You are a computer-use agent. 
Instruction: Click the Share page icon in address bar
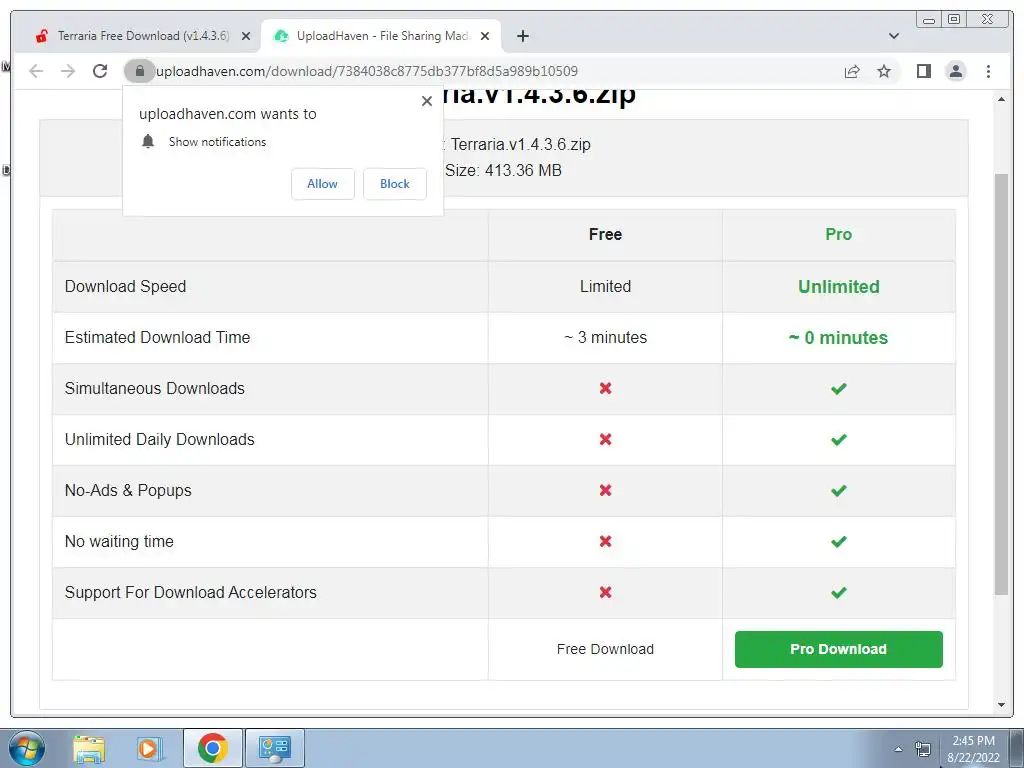coord(852,71)
